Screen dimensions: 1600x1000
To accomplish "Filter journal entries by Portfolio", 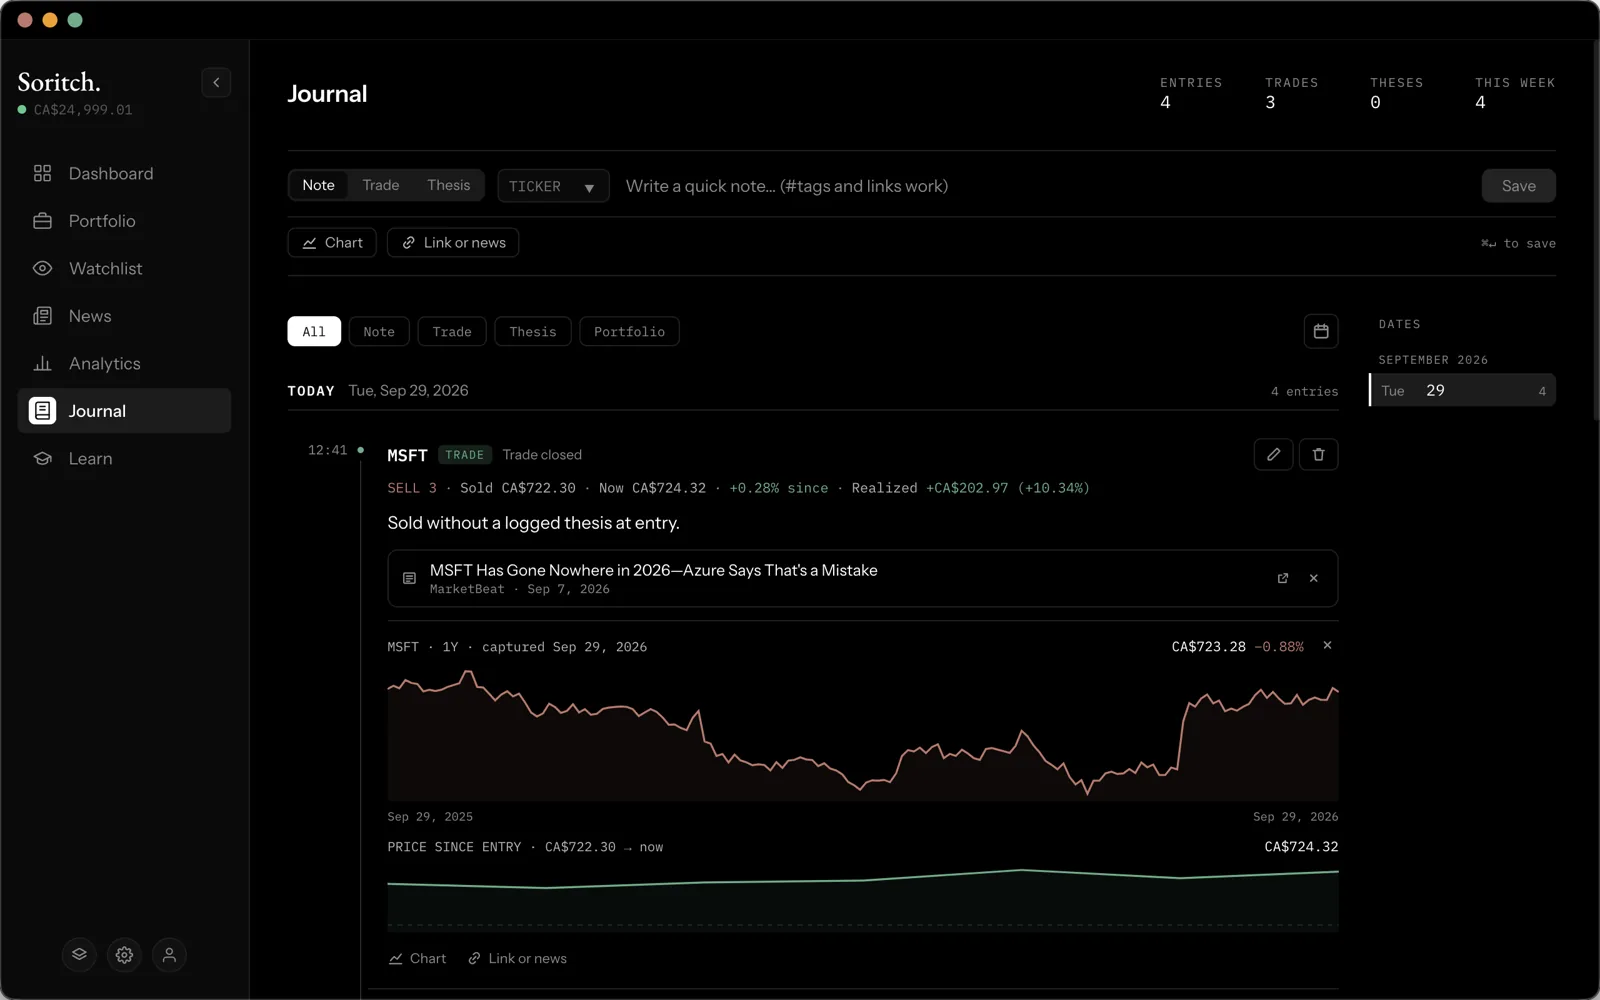I will coord(629,332).
